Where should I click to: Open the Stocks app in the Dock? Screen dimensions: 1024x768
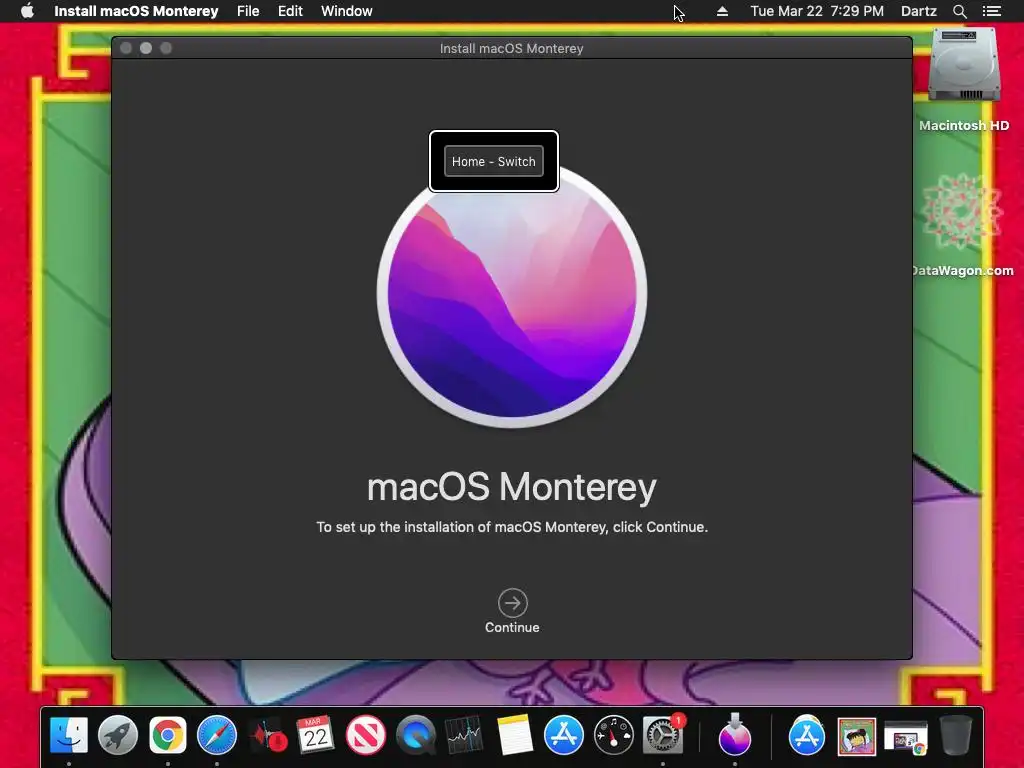pos(464,735)
